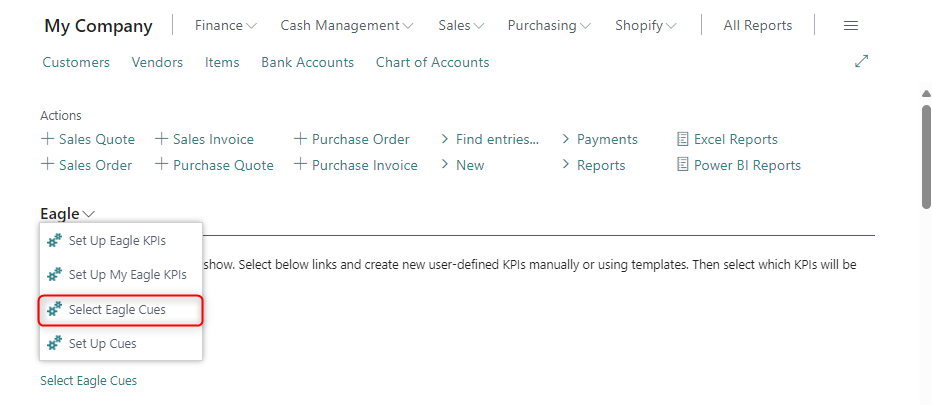Click the Power BI Reports icon

pos(683,165)
